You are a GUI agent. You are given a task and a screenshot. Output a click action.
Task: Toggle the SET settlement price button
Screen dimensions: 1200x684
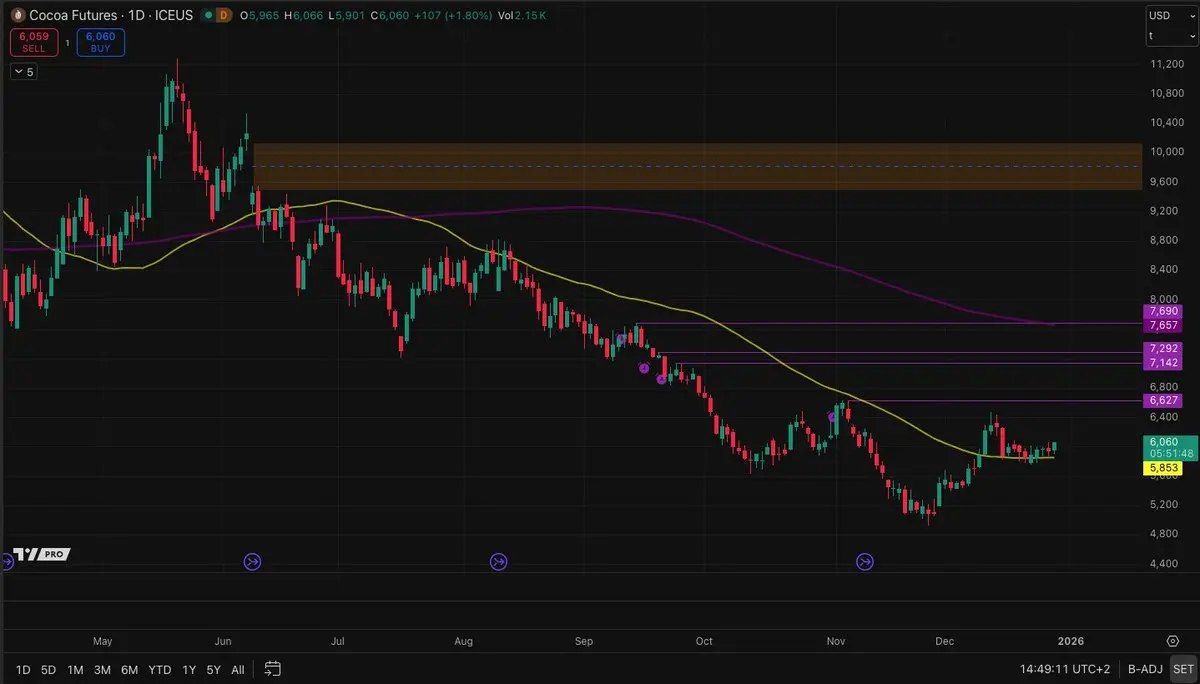[x=1183, y=669]
